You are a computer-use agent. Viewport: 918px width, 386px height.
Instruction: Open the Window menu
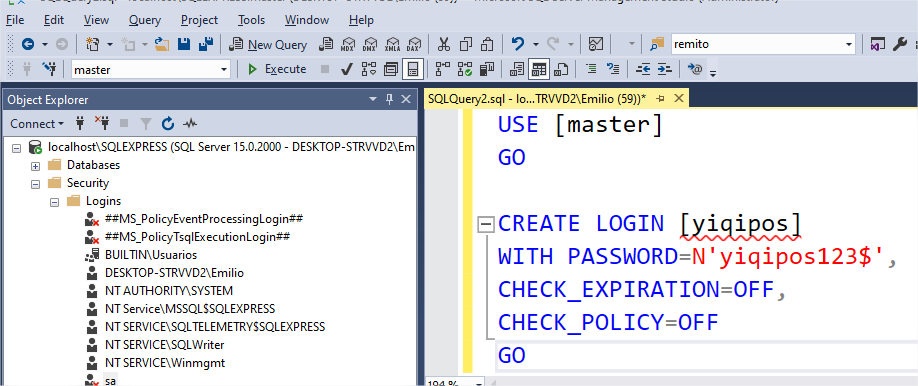coord(307,20)
